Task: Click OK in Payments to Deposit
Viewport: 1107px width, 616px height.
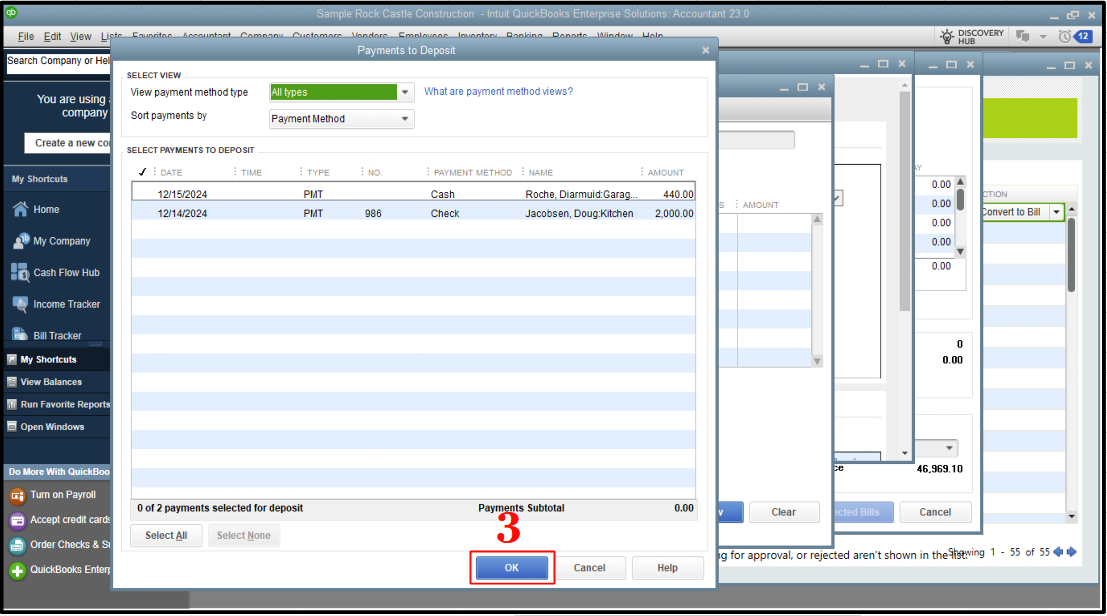Action: click(x=512, y=567)
